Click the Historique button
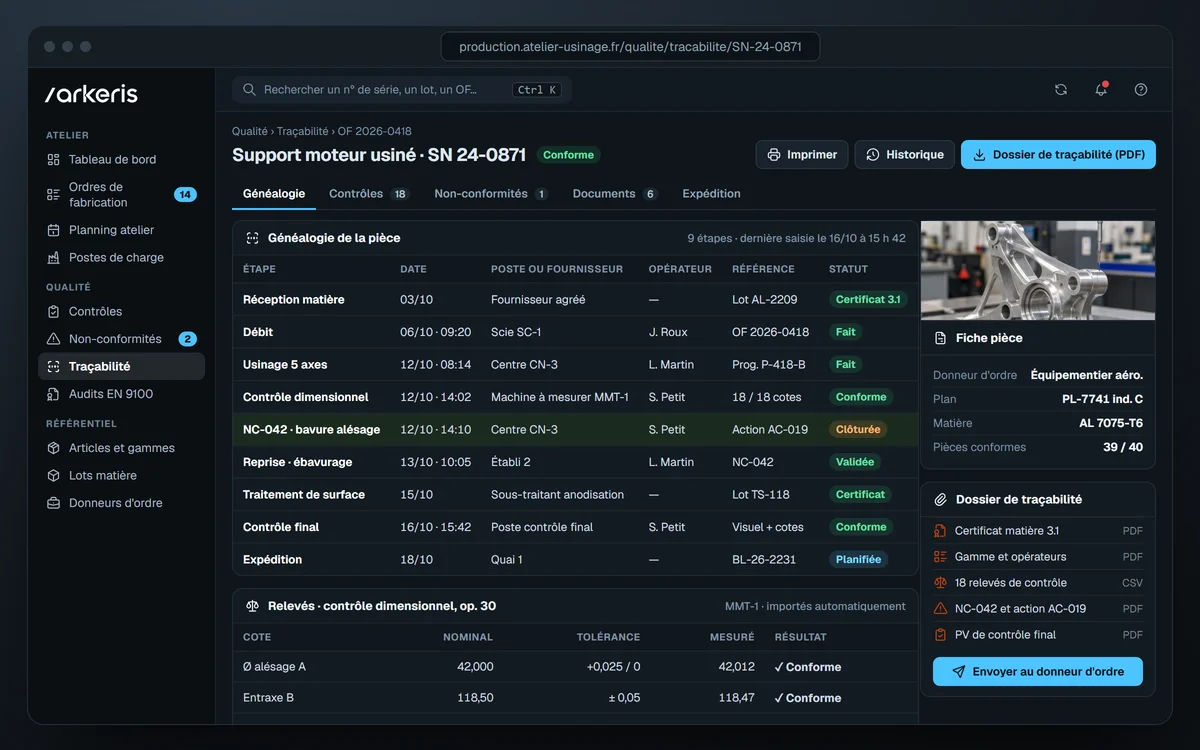The width and height of the screenshot is (1200, 750). click(905, 155)
